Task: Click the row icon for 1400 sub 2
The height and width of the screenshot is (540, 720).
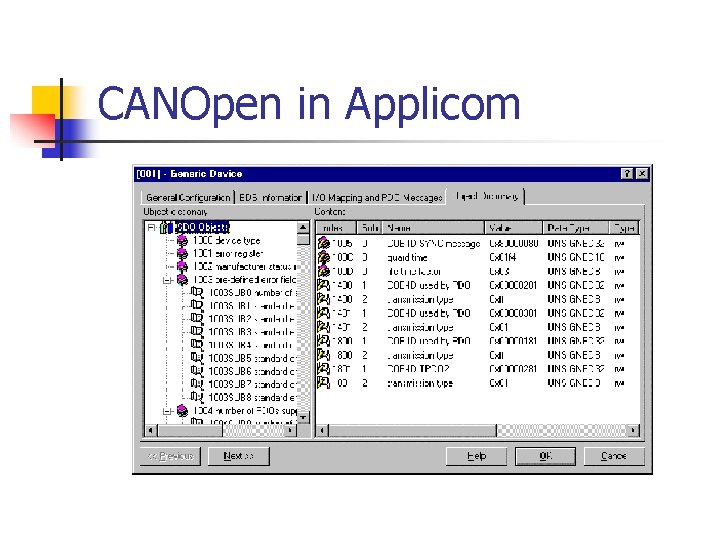Action: coord(324,299)
